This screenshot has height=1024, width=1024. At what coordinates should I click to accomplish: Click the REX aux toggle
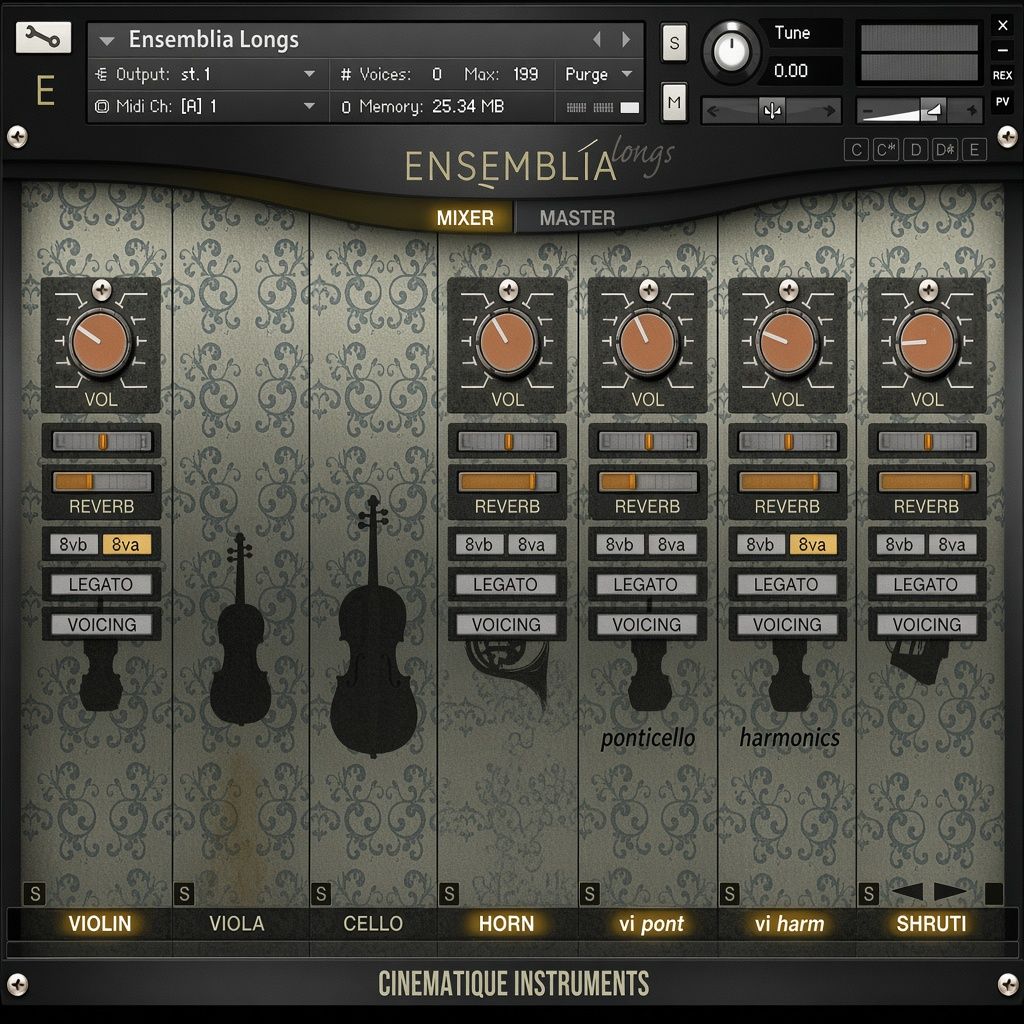coord(1002,75)
